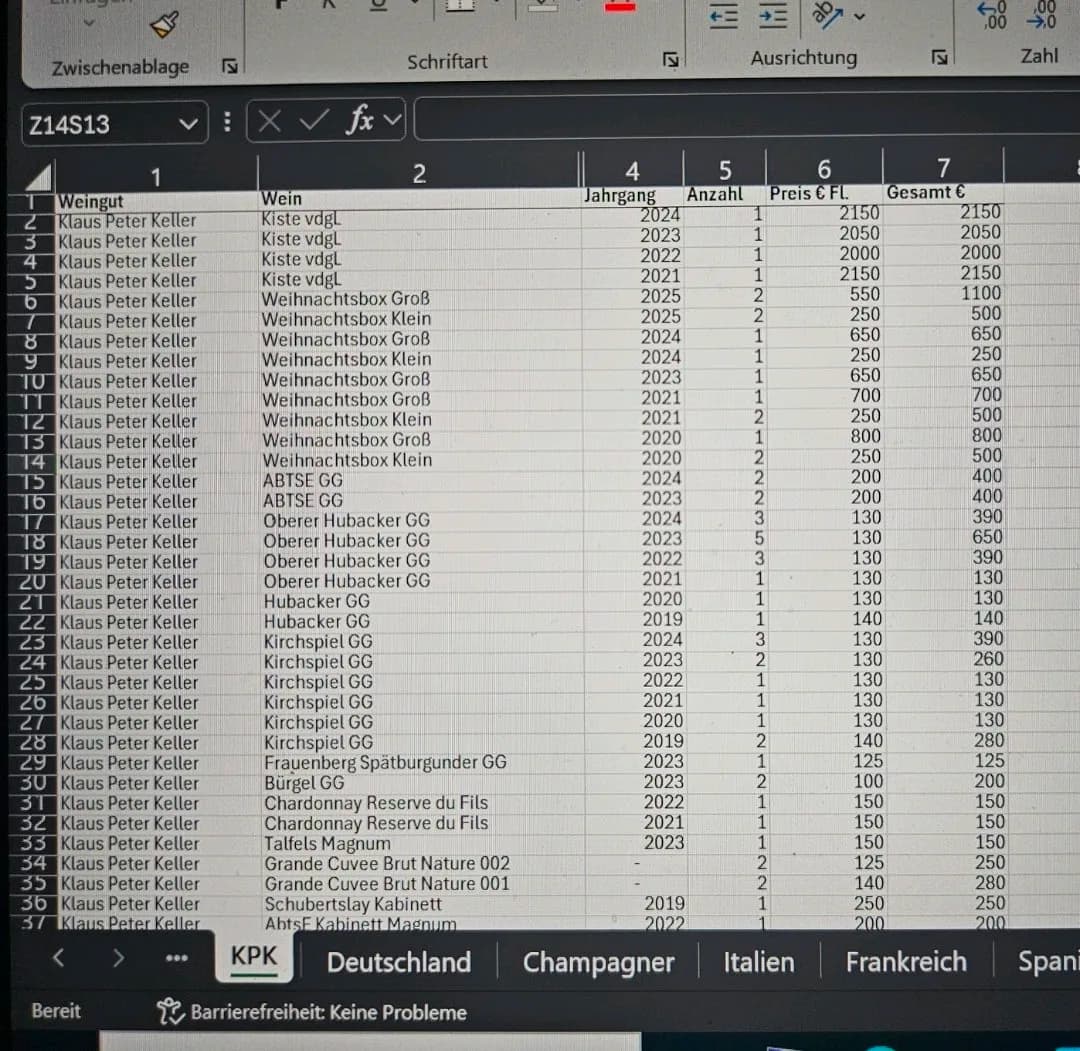Open the Zwischenablage dialog launcher
The image size is (1080, 1051).
(230, 66)
